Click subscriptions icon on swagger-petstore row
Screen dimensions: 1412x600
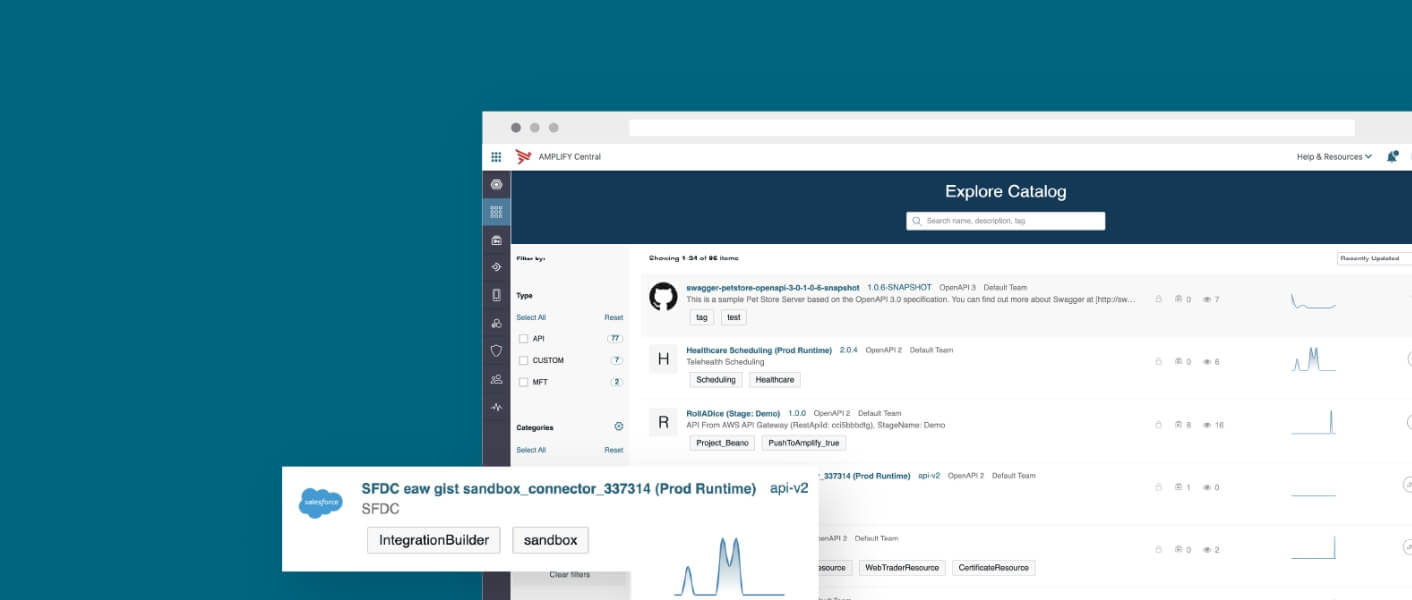(x=1179, y=299)
